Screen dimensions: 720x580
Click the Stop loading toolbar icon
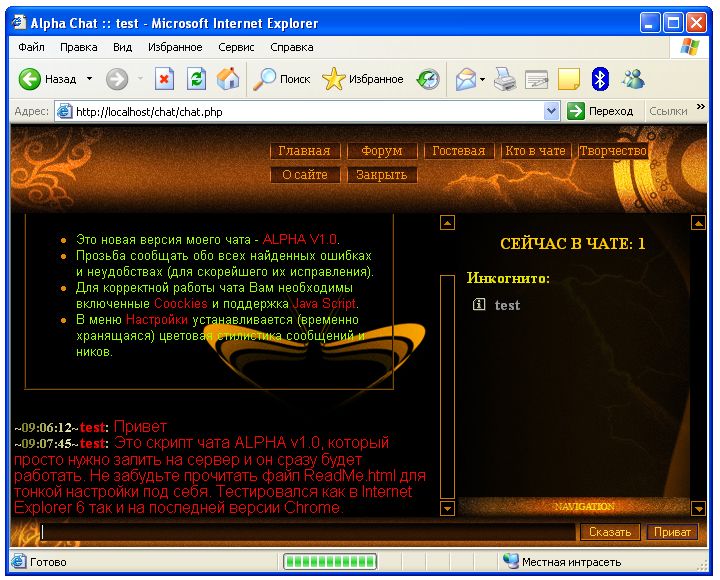click(165, 79)
